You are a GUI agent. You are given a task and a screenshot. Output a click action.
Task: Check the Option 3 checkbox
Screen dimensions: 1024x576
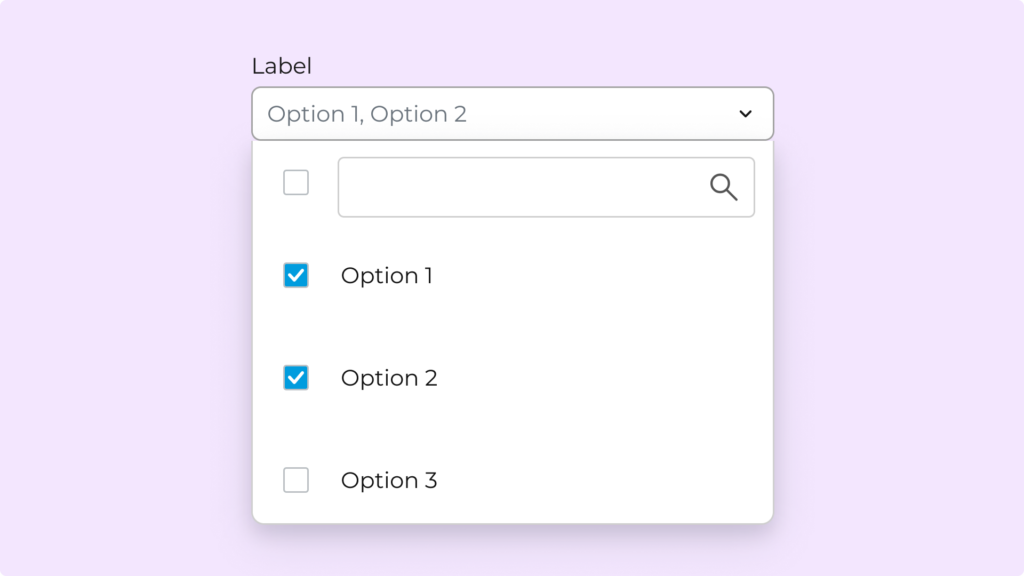[x=296, y=480]
